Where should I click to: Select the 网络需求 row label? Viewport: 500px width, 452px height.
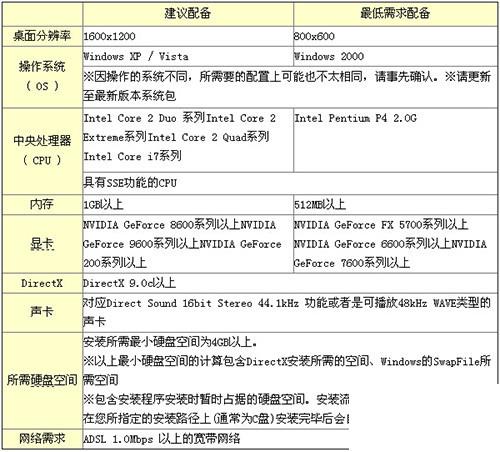[x=42, y=438]
